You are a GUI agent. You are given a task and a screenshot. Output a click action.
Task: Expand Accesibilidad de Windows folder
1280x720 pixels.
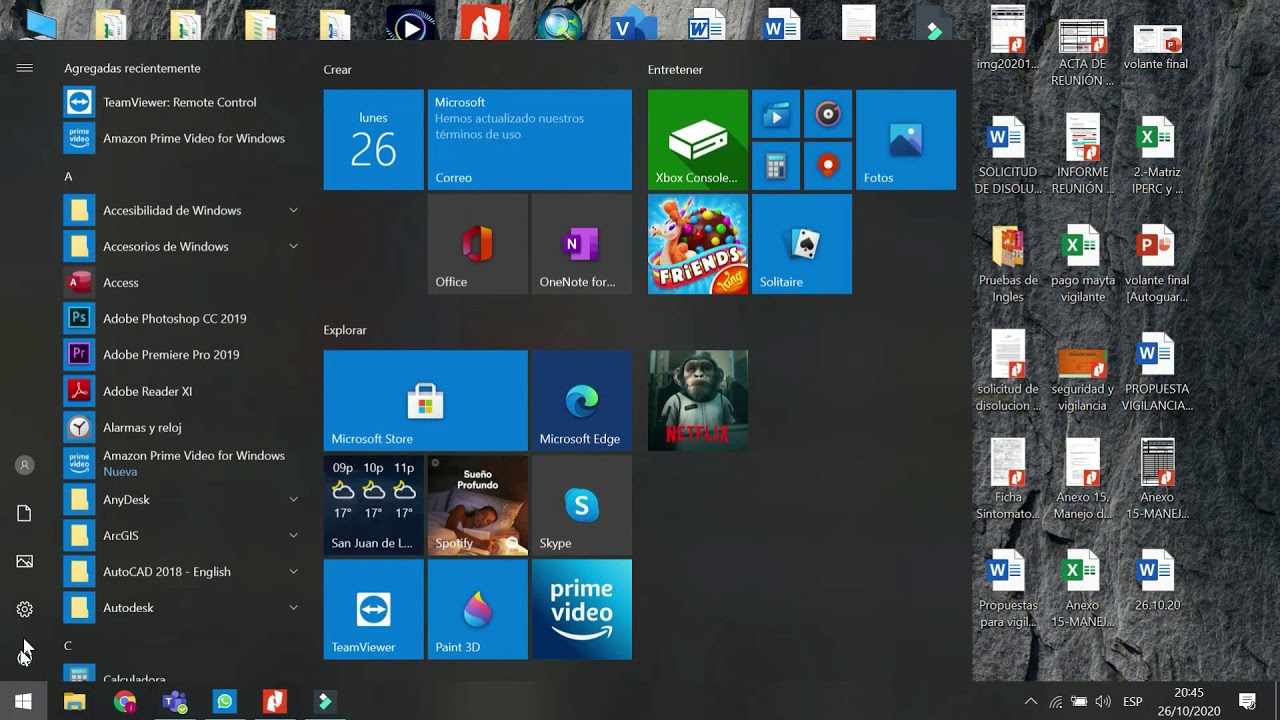(182, 210)
